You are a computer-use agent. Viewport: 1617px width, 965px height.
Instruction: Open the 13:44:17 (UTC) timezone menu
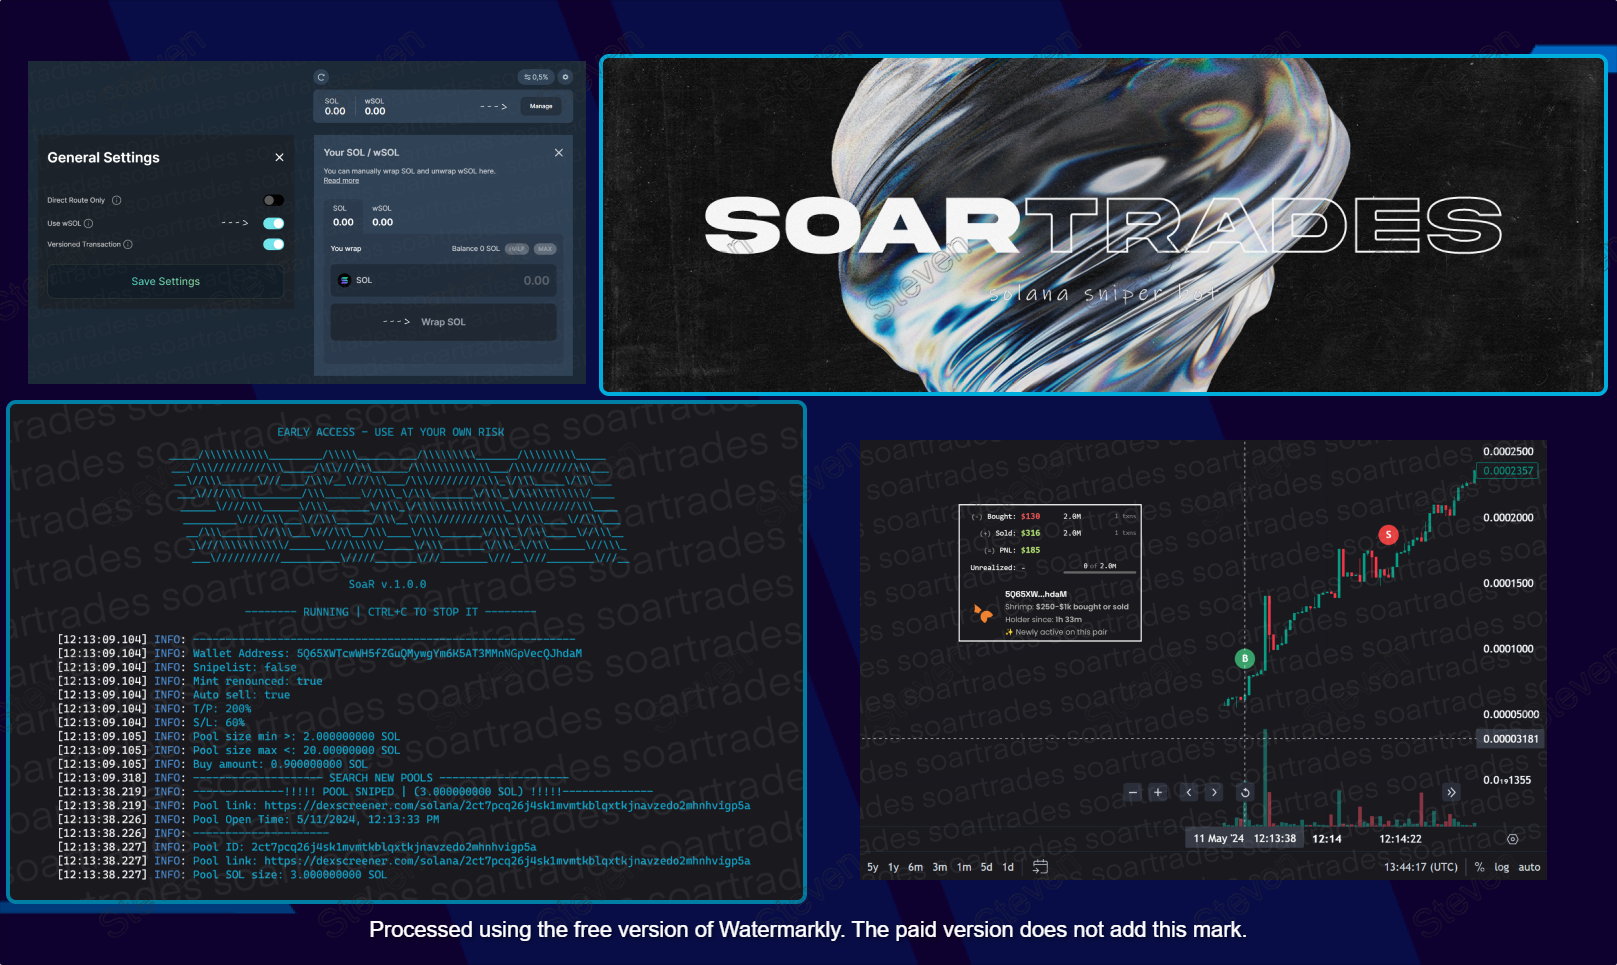1421,867
